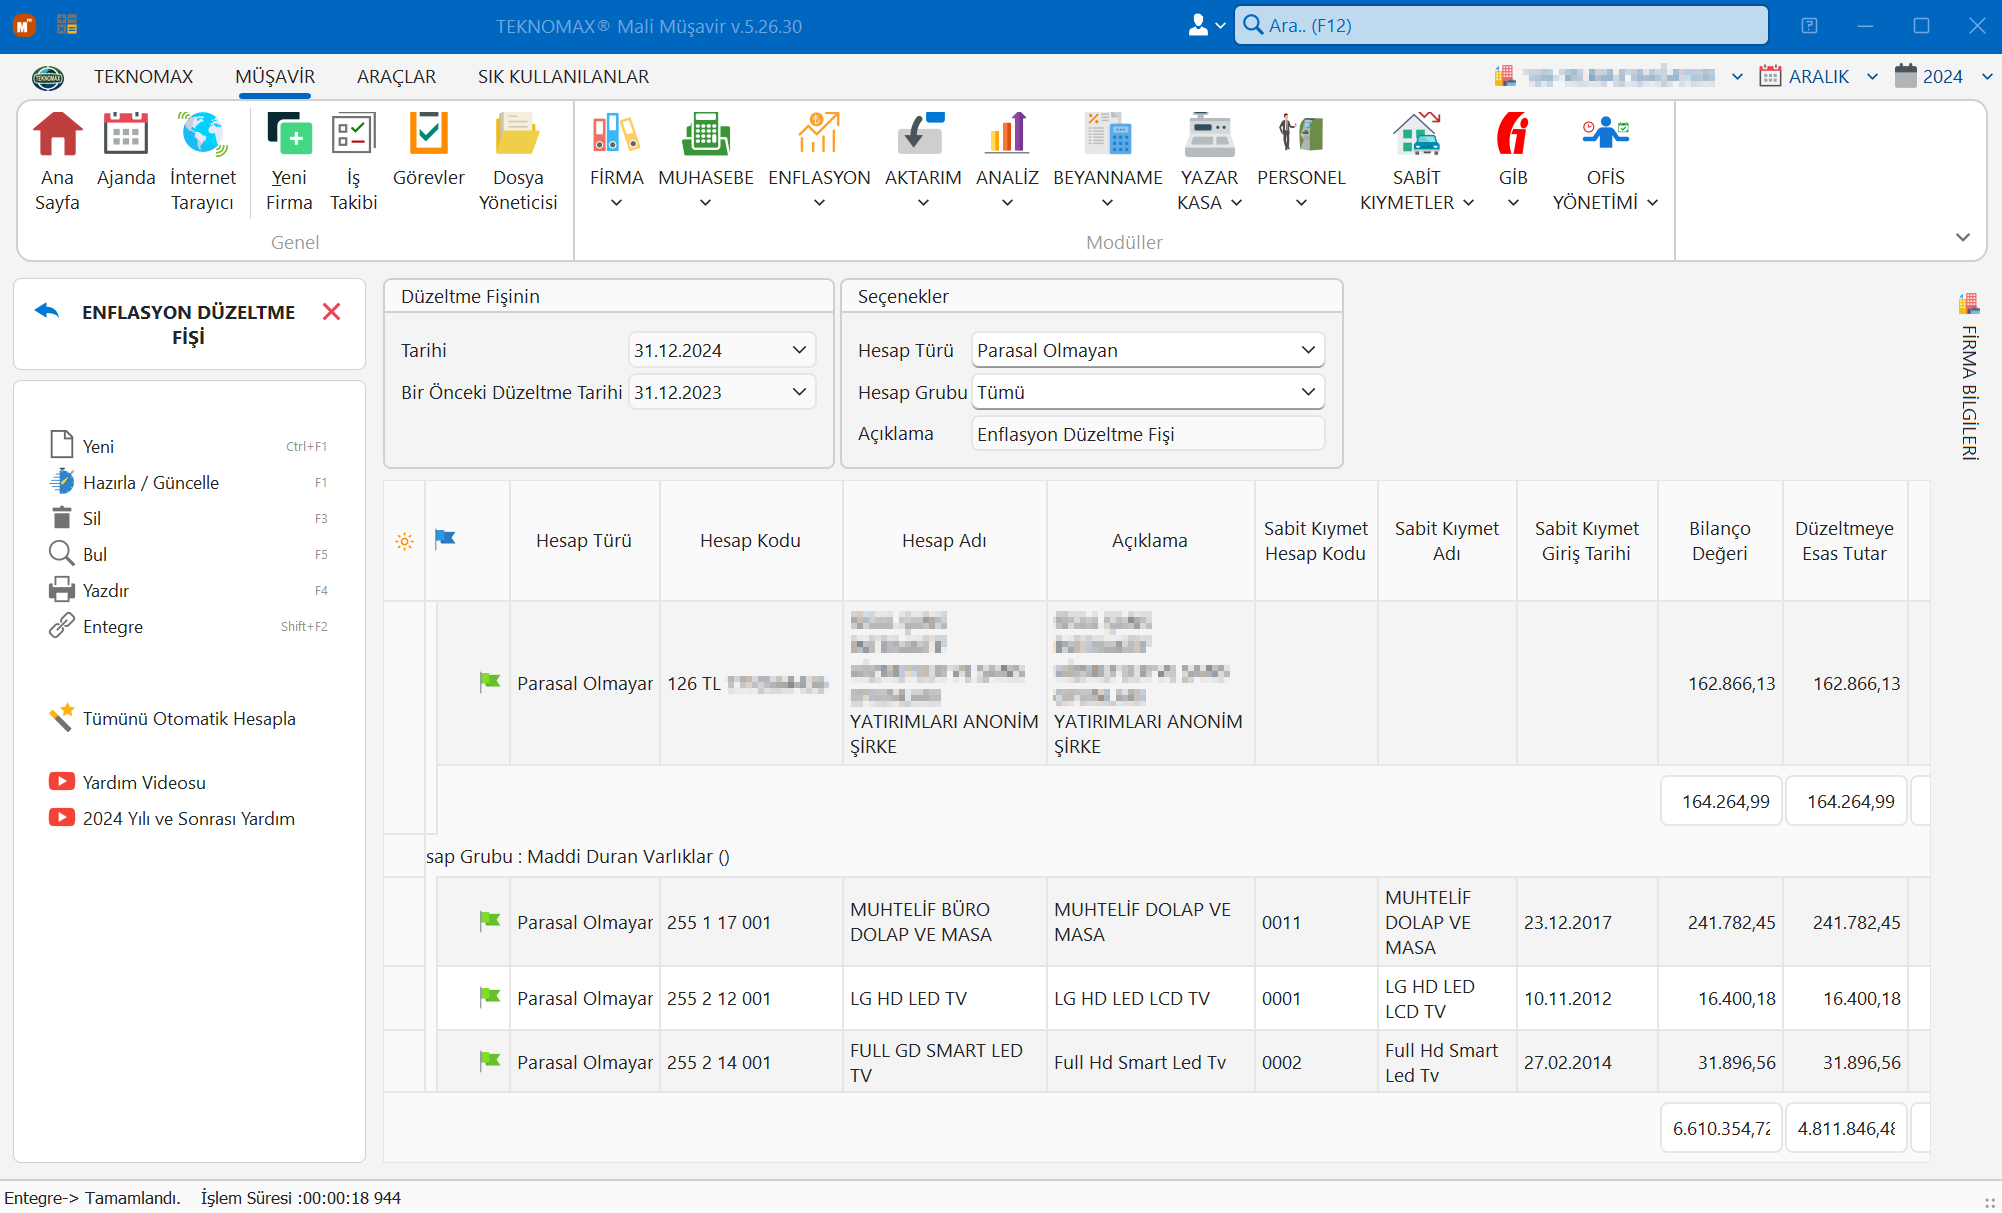The height and width of the screenshot is (1213, 2002).
Task: Focus the Ara.. (F12) search box
Action: tap(1501, 25)
